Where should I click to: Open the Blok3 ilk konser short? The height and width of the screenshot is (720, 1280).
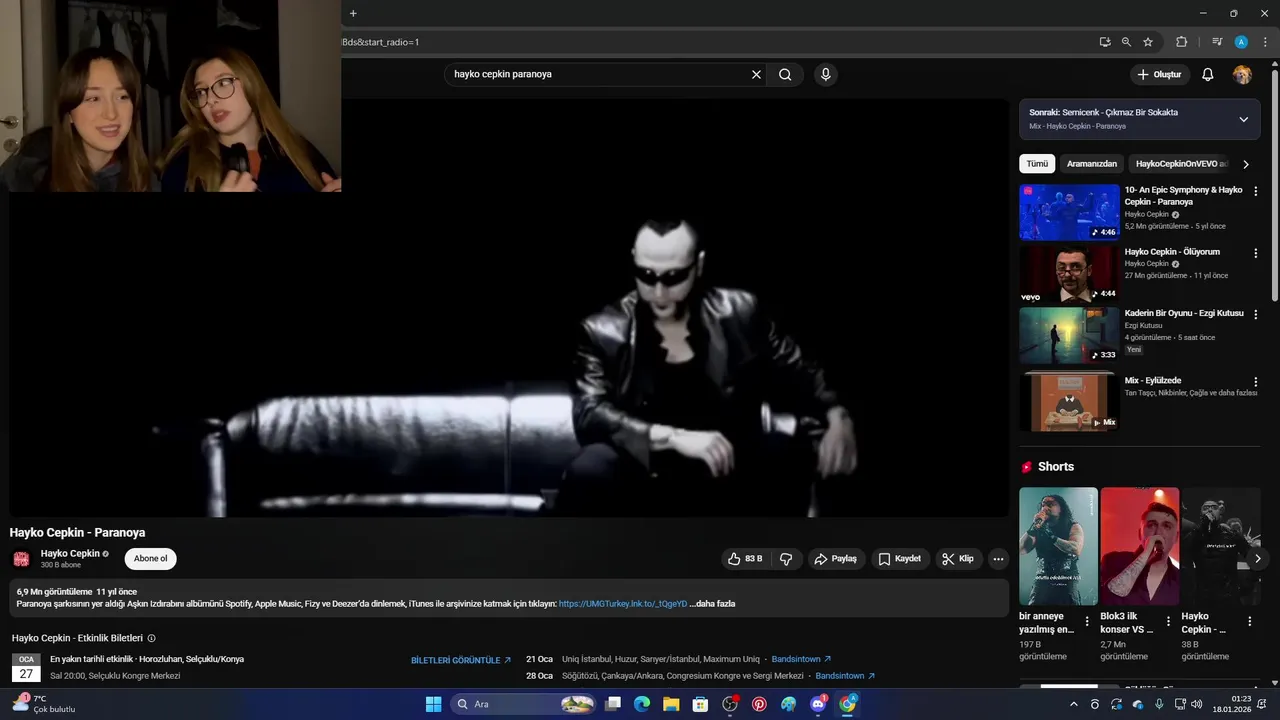coord(1139,546)
